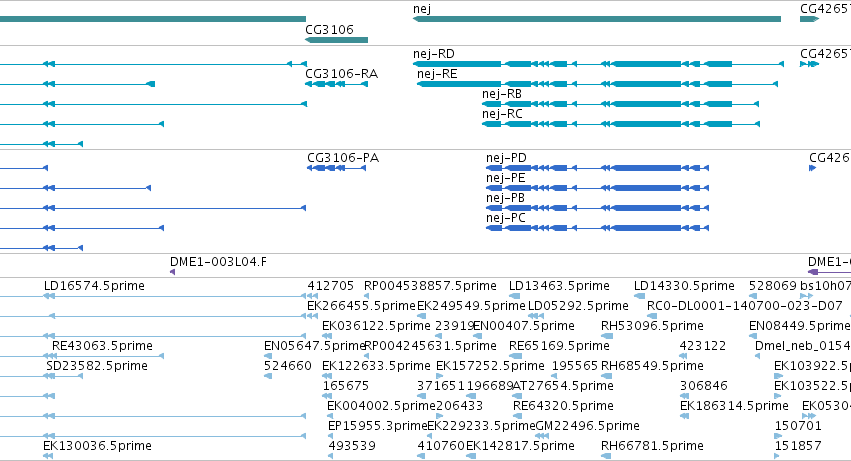Click the purple DME1-003L04.F arrow glyph
The image size is (851, 461).
[x=173, y=271]
